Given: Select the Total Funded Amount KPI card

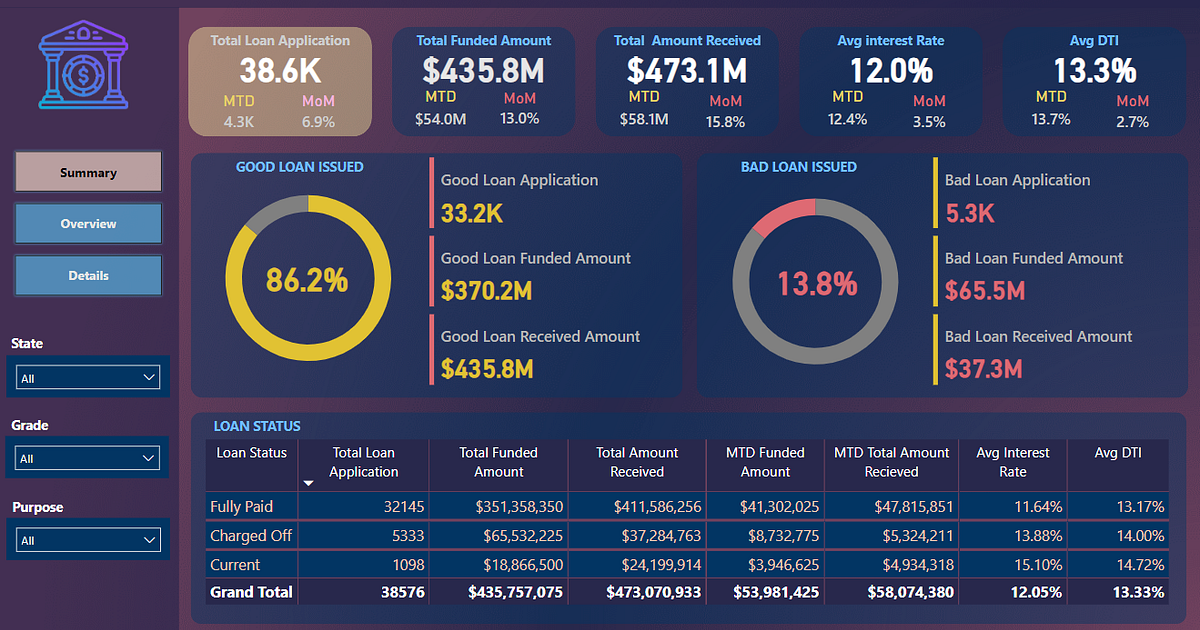Looking at the screenshot, I should pyautogui.click(x=483, y=80).
